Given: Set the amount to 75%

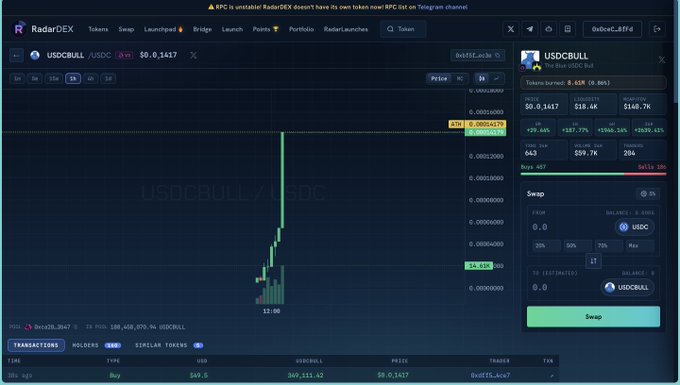Looking at the screenshot, I should pos(608,246).
